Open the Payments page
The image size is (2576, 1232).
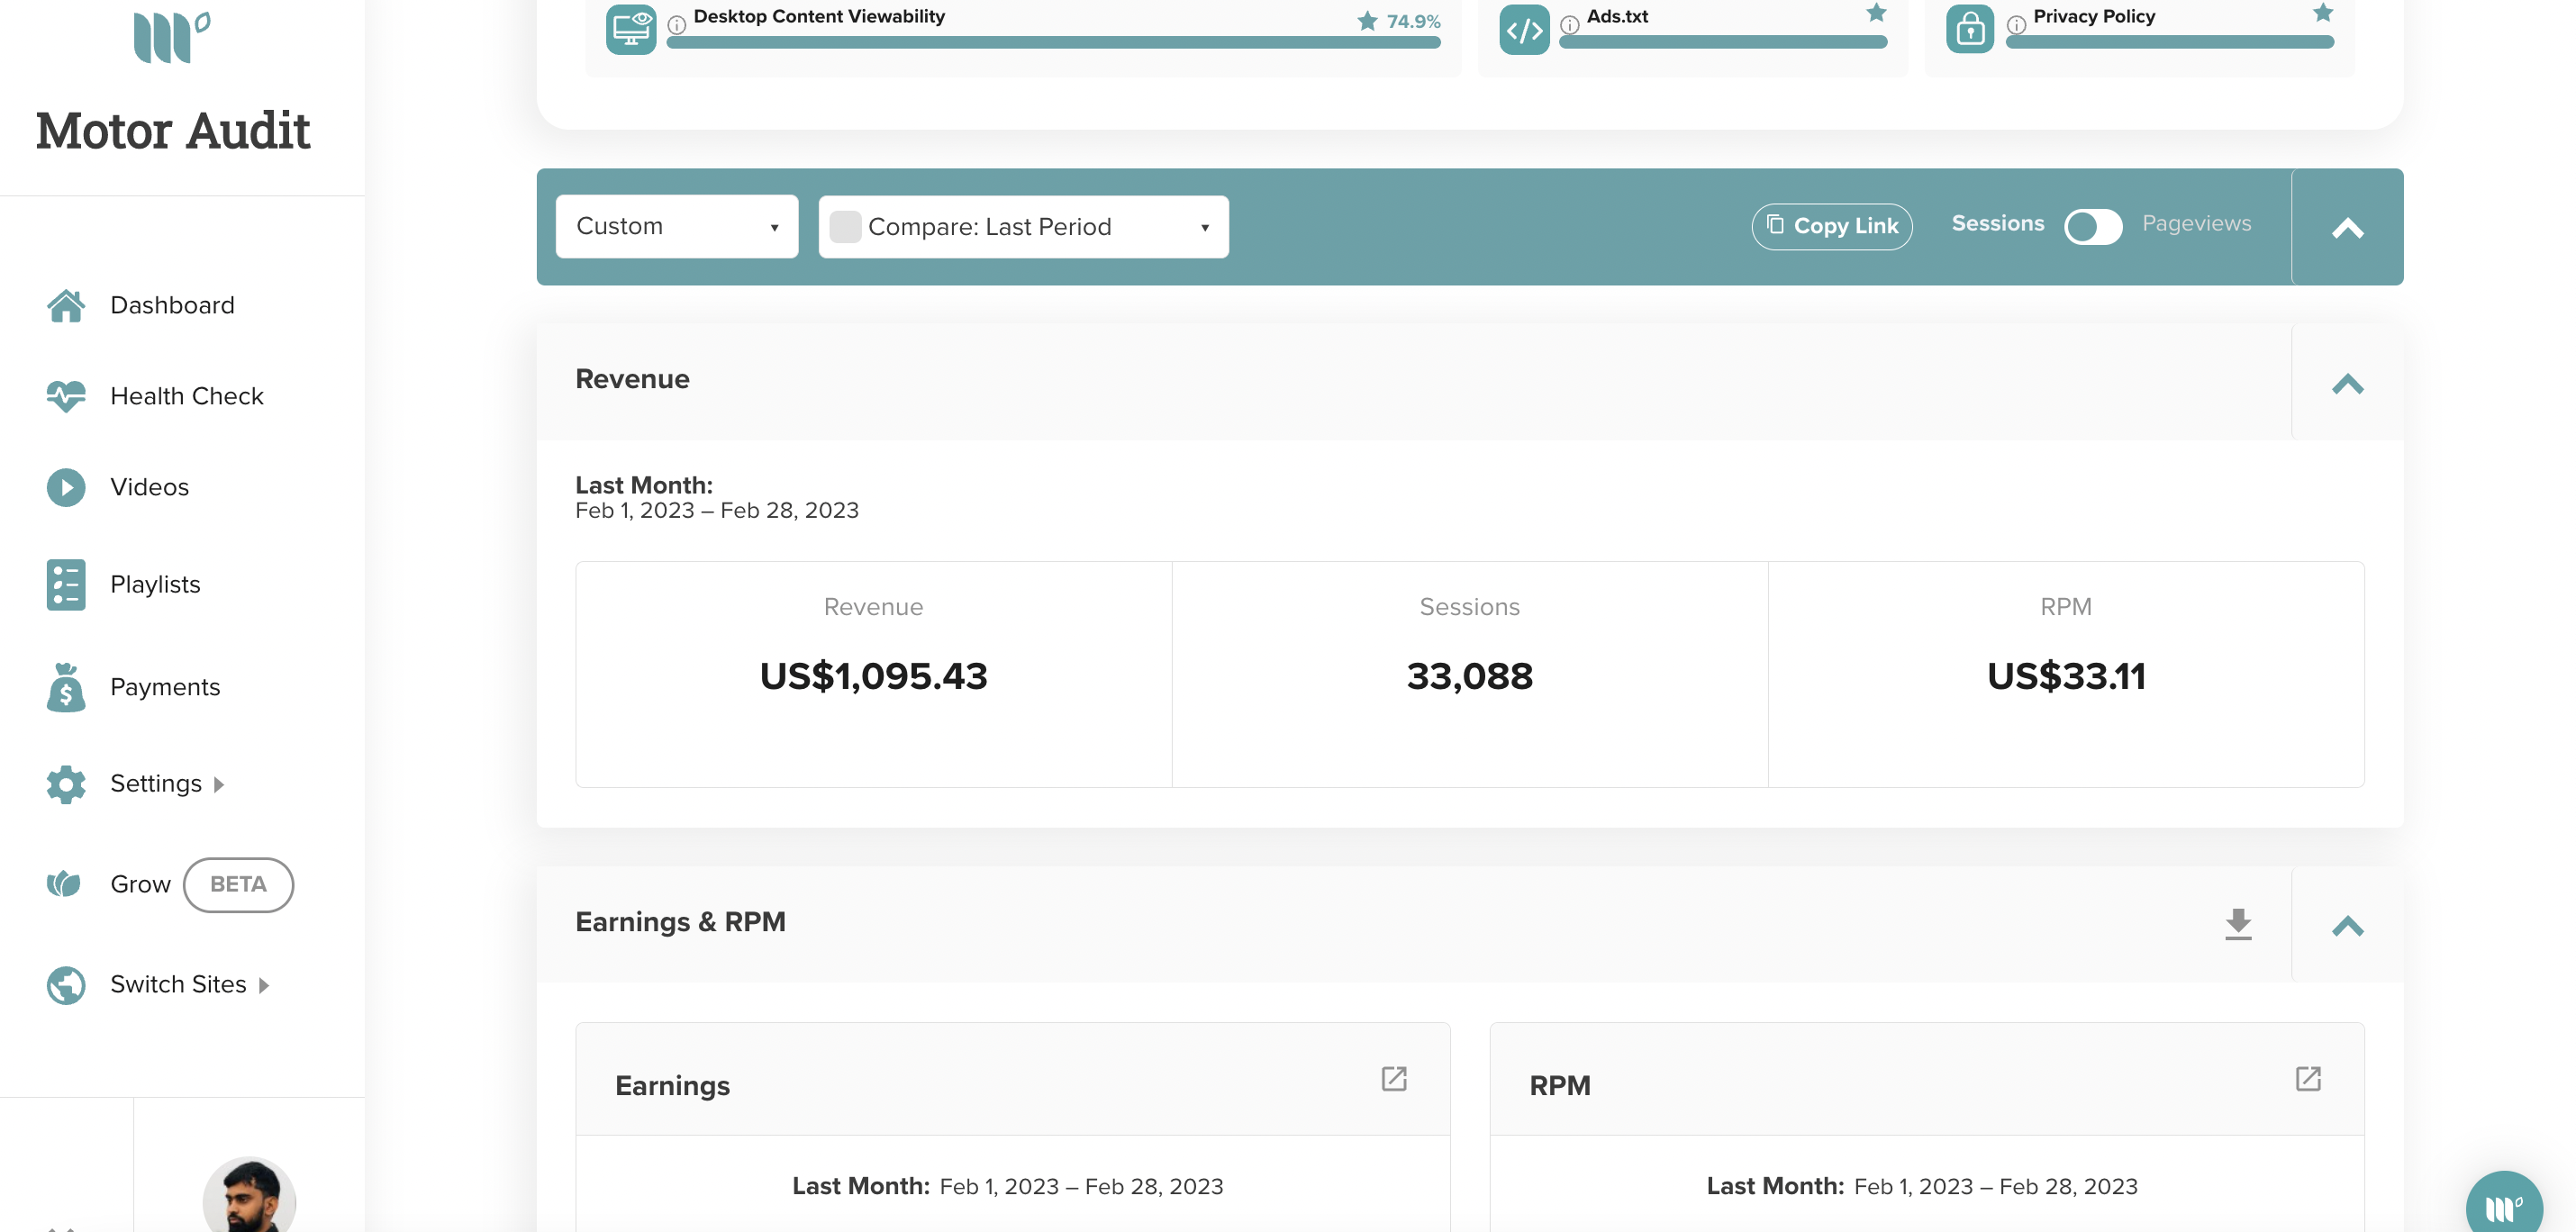pyautogui.click(x=165, y=687)
